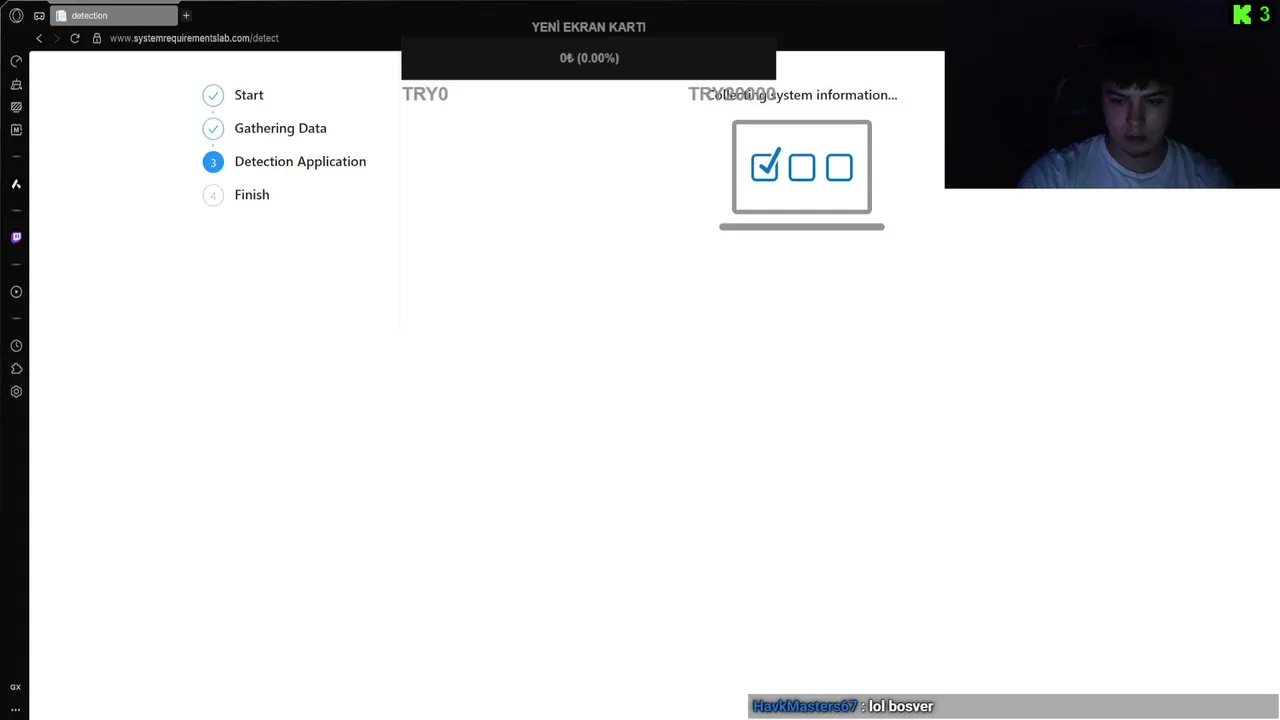This screenshot has width=1280, height=720.
Task: Open History clock in sidebar
Action: click(x=16, y=346)
